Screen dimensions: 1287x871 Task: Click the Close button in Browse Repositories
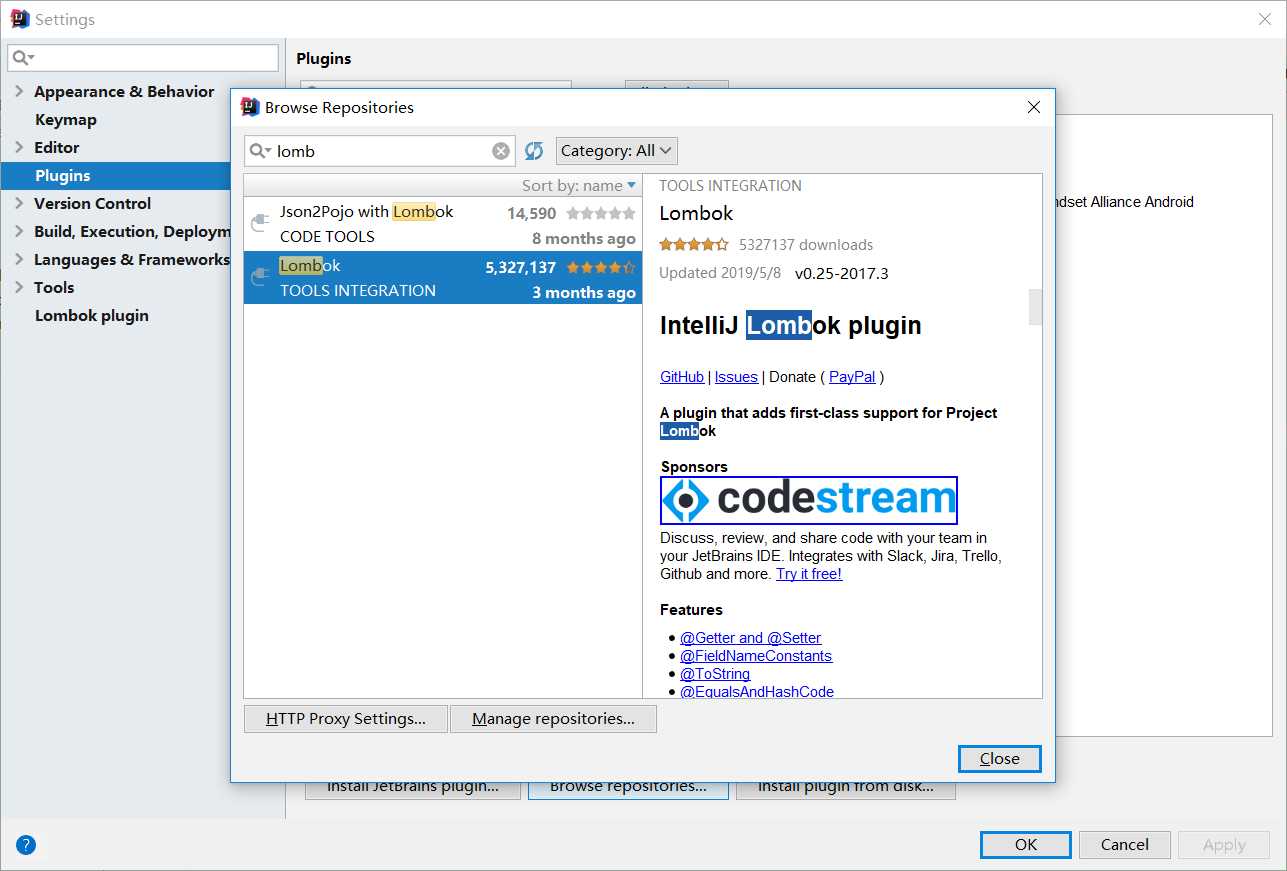pyautogui.click(x=999, y=759)
